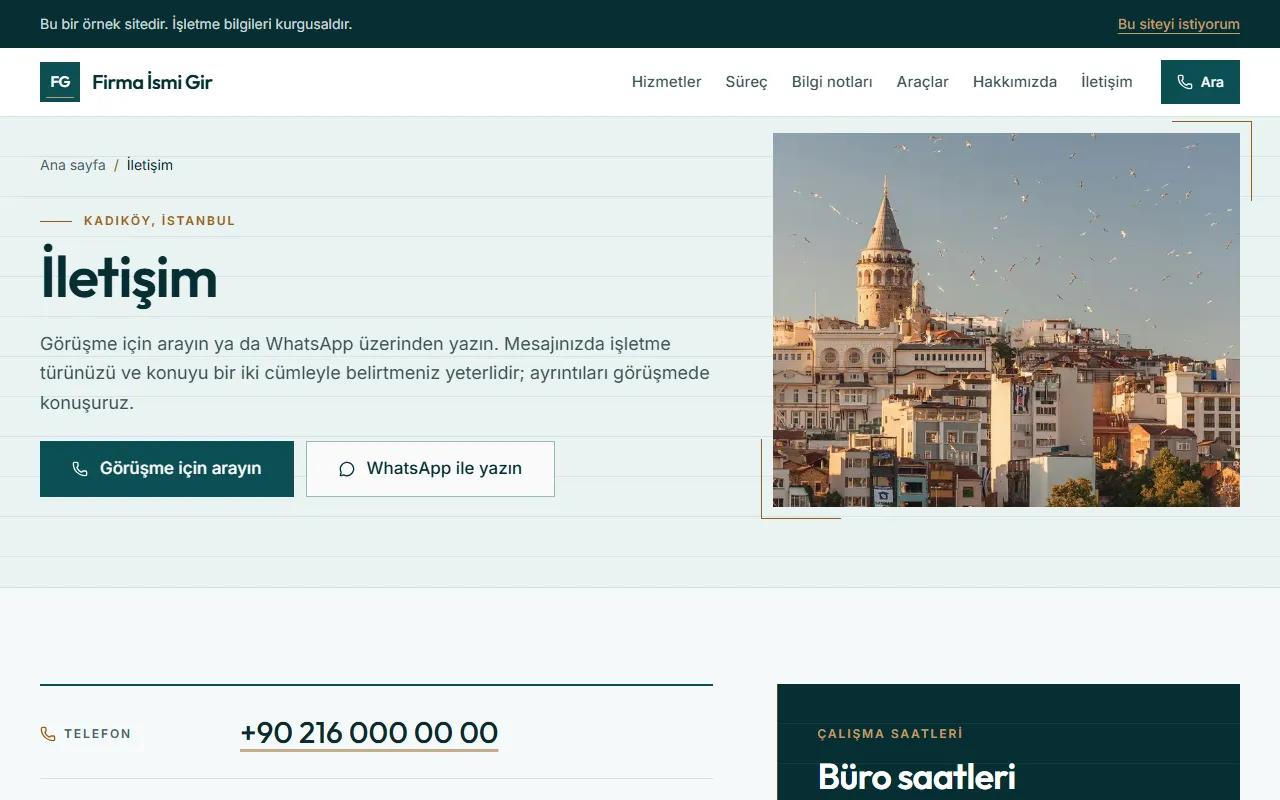Click the phone icon in the Ara button
The image size is (1280, 800).
pos(1185,82)
